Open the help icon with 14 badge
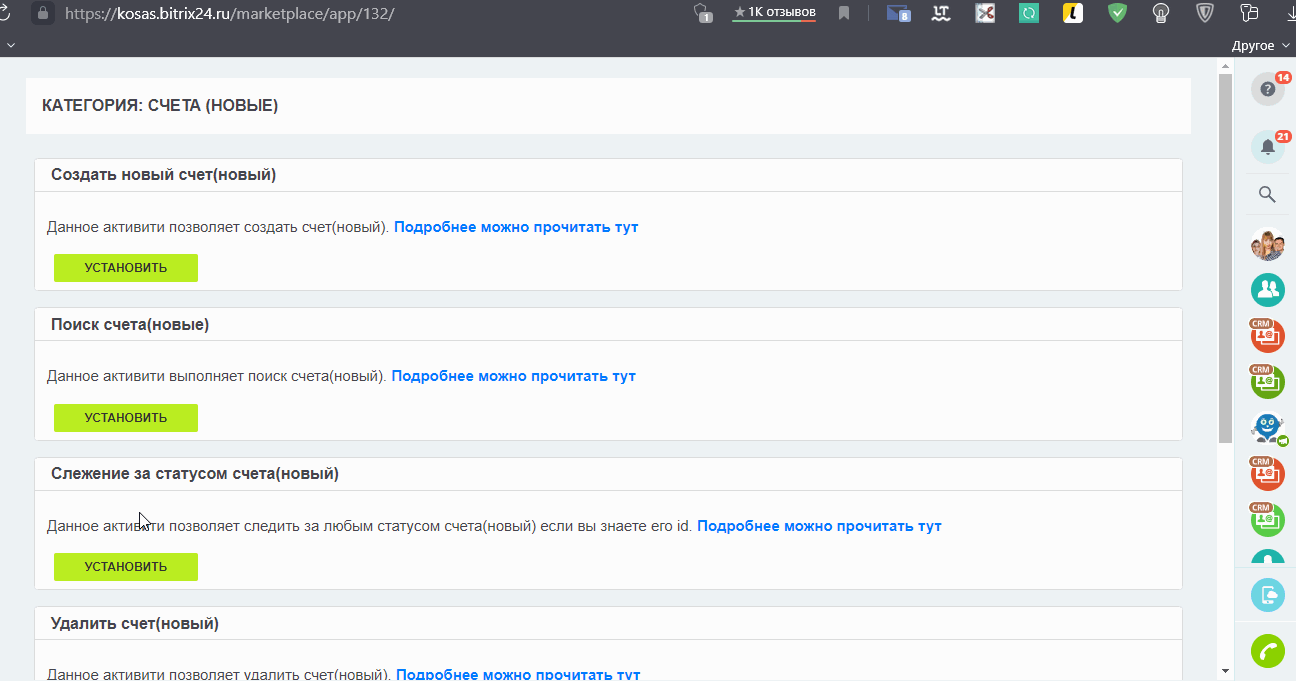Viewport: 1296px width, 681px height. tap(1268, 89)
